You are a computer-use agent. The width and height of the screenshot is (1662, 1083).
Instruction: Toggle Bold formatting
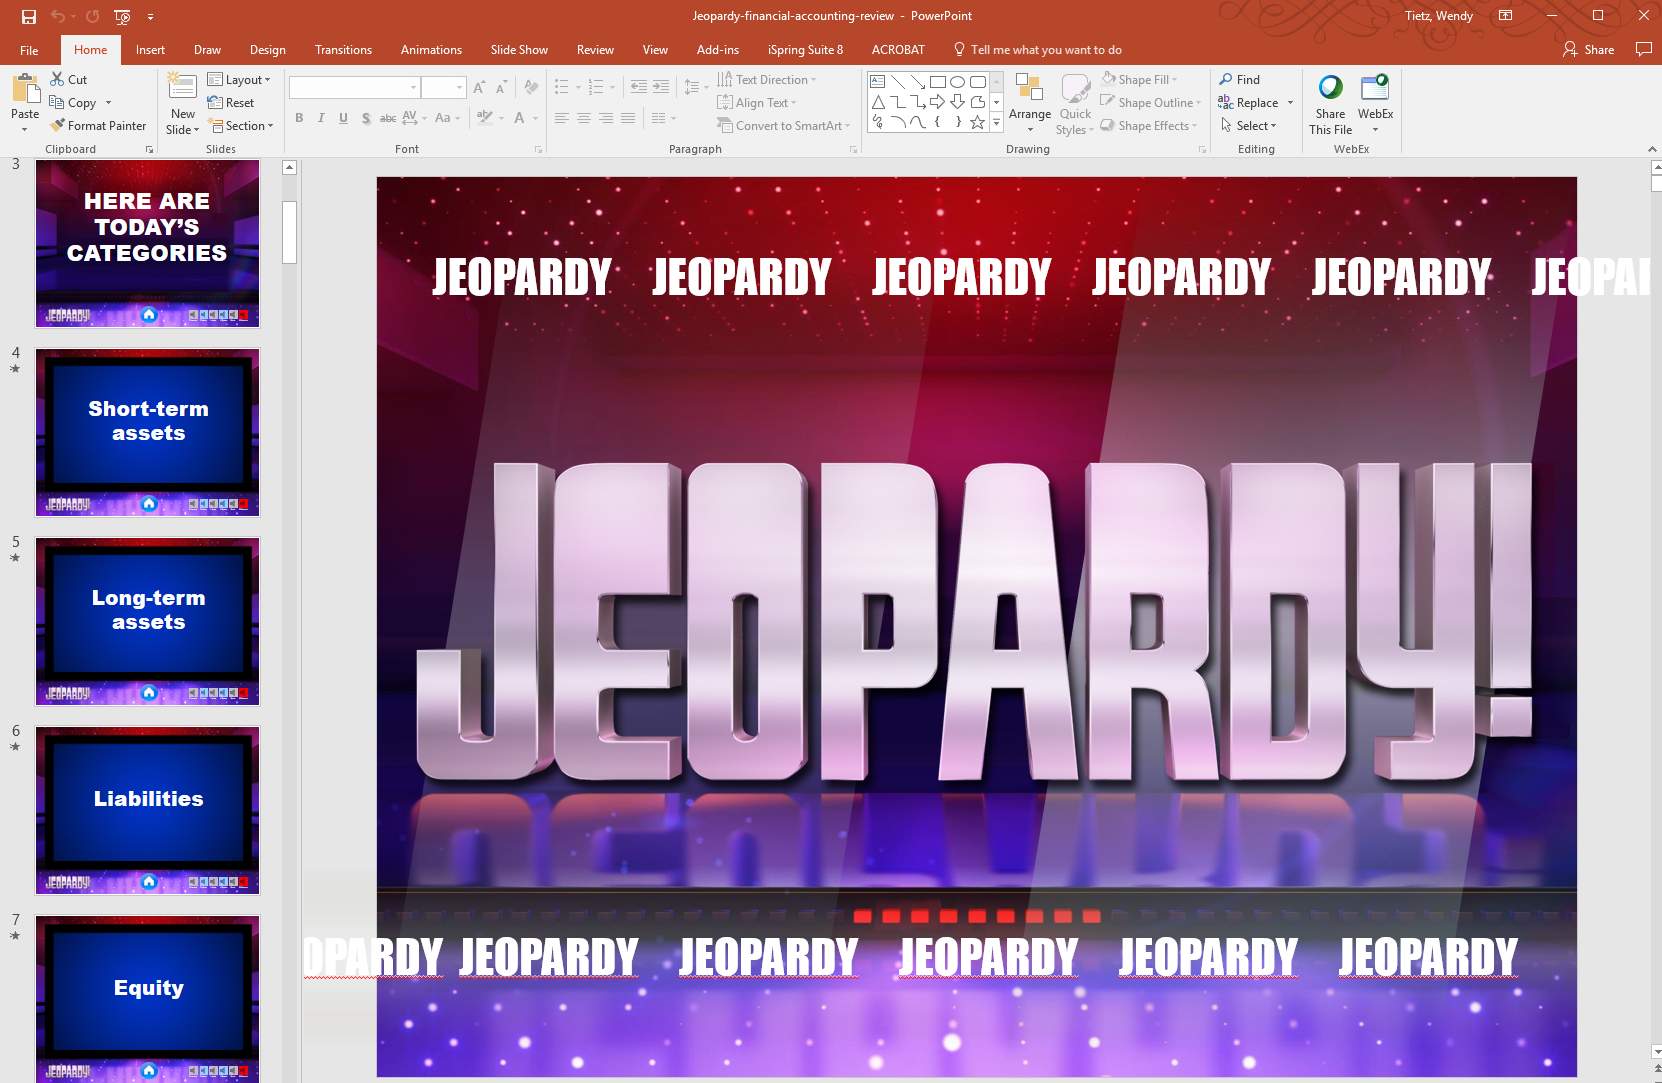click(299, 118)
